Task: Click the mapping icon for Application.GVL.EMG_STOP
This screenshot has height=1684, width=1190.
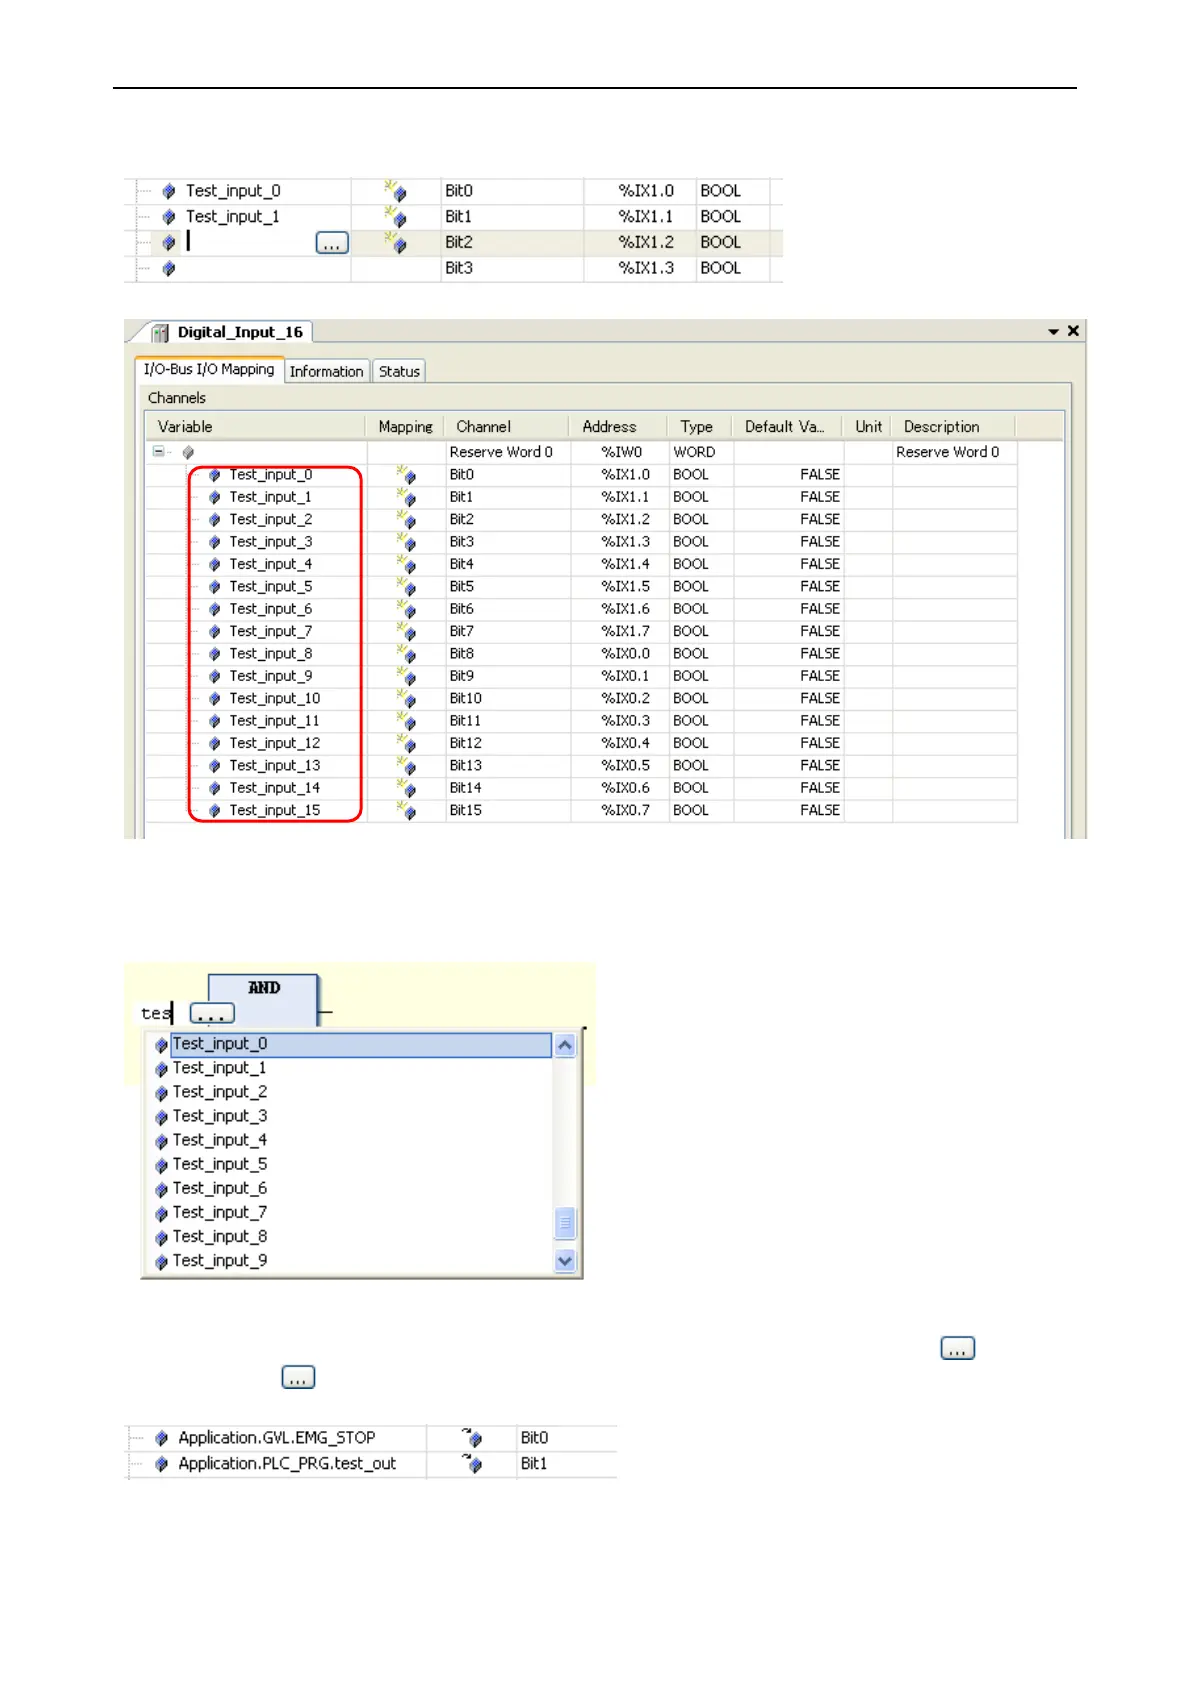Action: pyautogui.click(x=472, y=1437)
